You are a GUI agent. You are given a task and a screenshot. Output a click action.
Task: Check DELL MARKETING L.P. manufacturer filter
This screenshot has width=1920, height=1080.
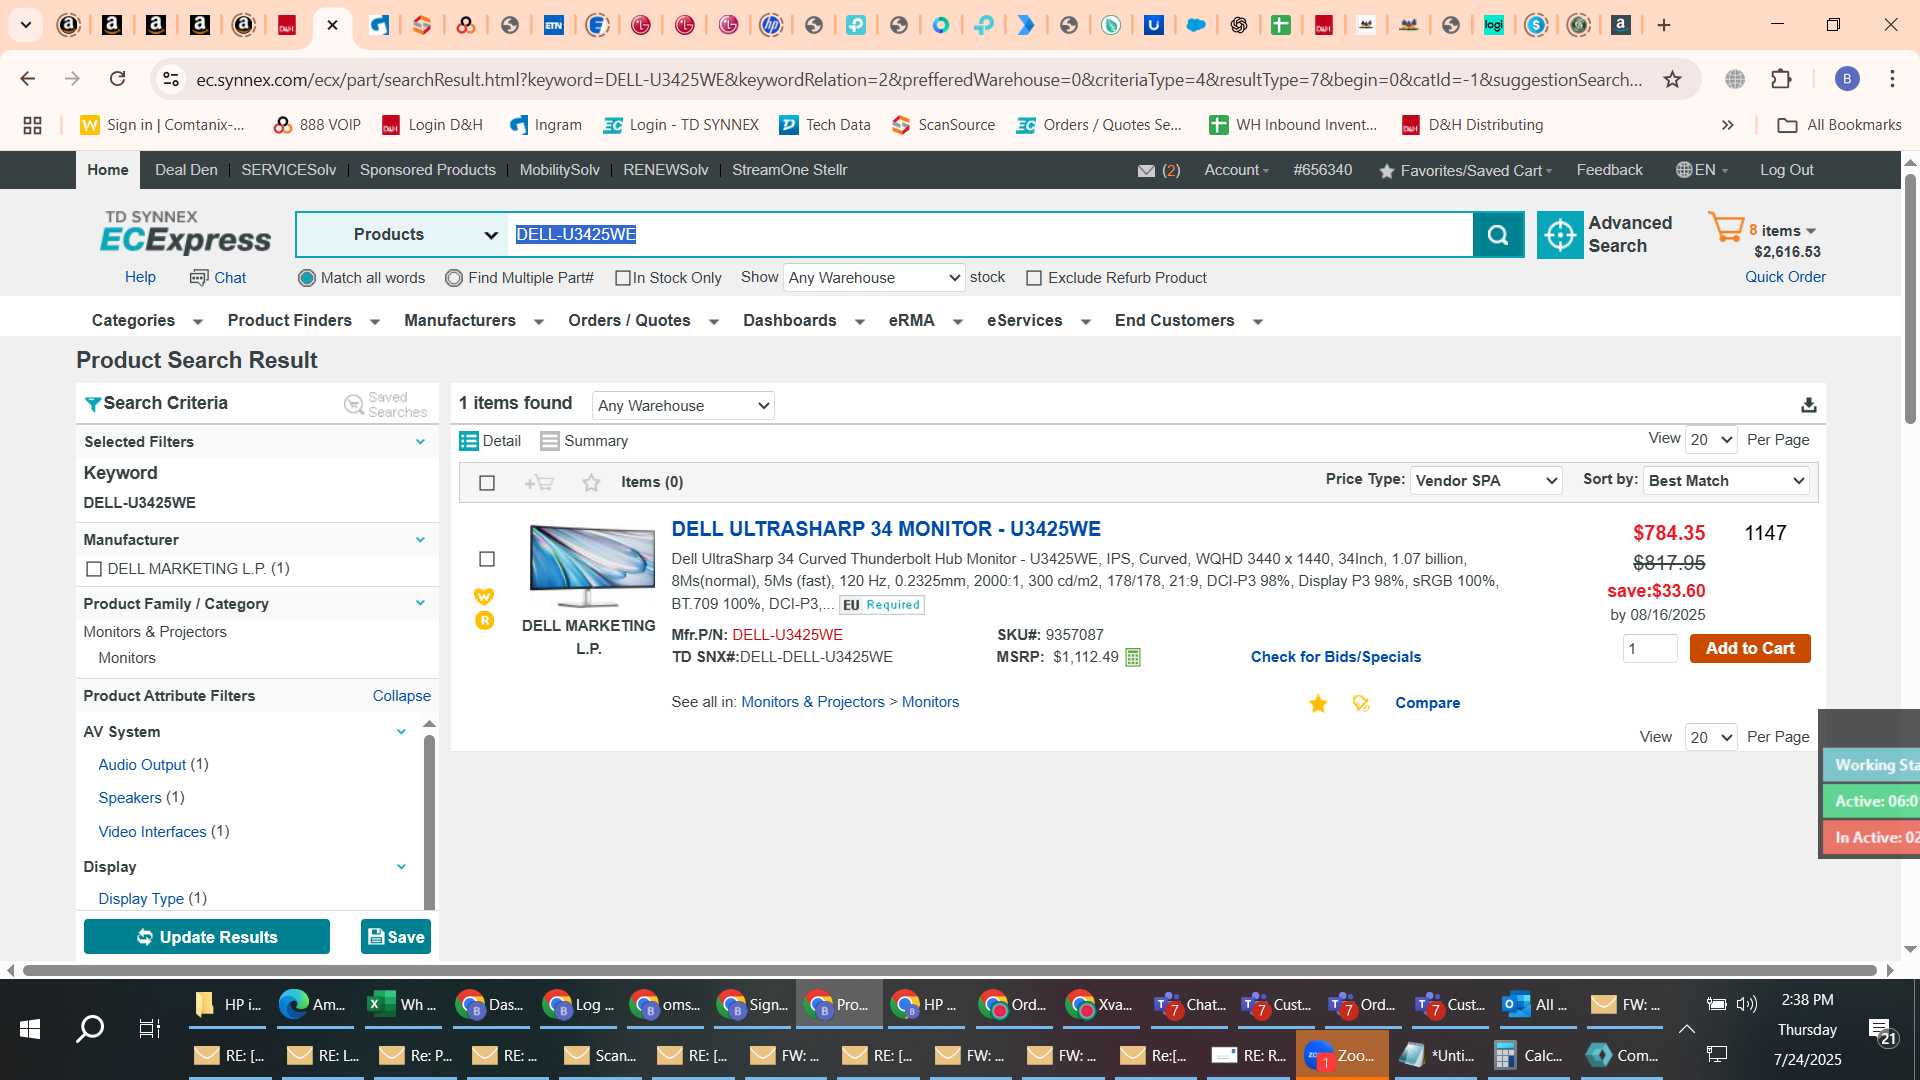tap(94, 569)
